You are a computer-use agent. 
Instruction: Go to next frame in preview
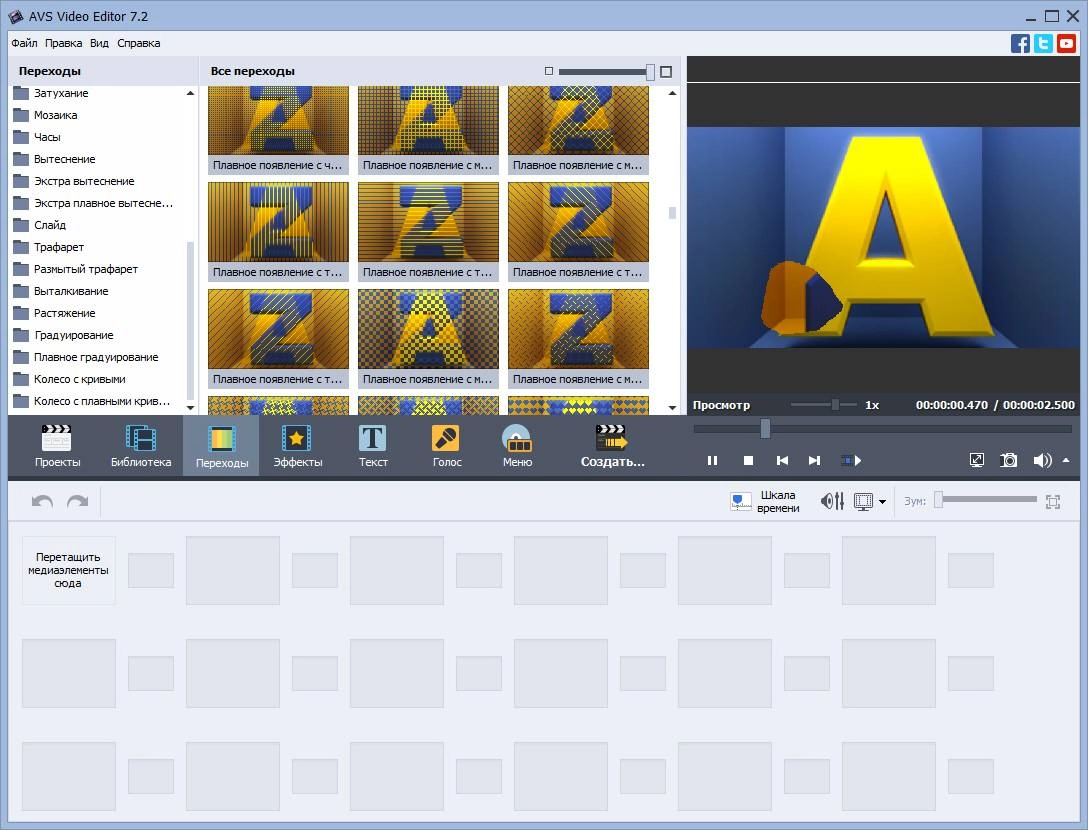(815, 461)
